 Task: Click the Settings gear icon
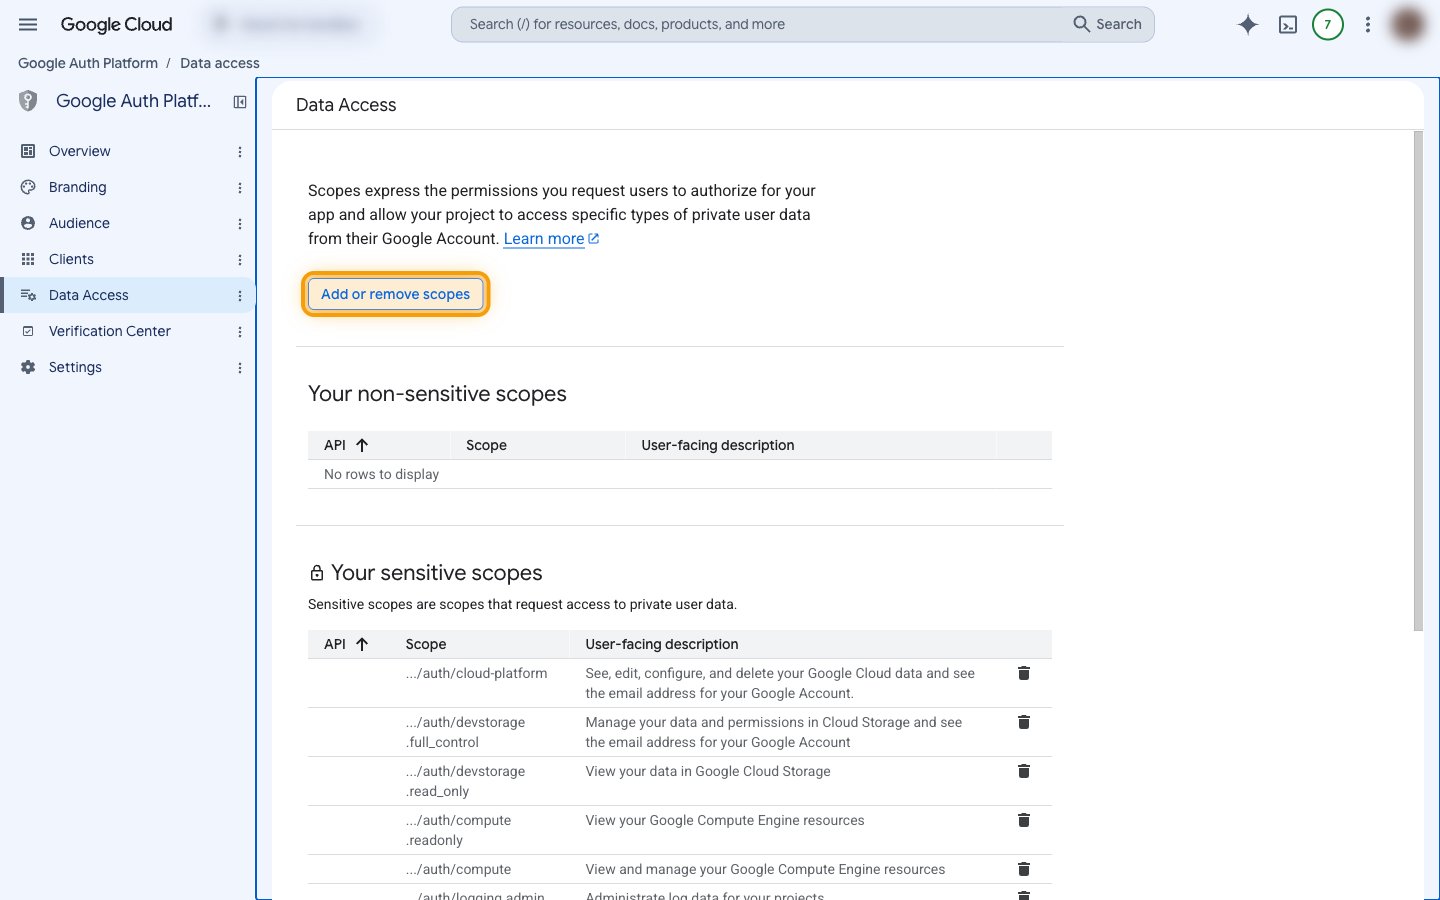[x=28, y=367]
